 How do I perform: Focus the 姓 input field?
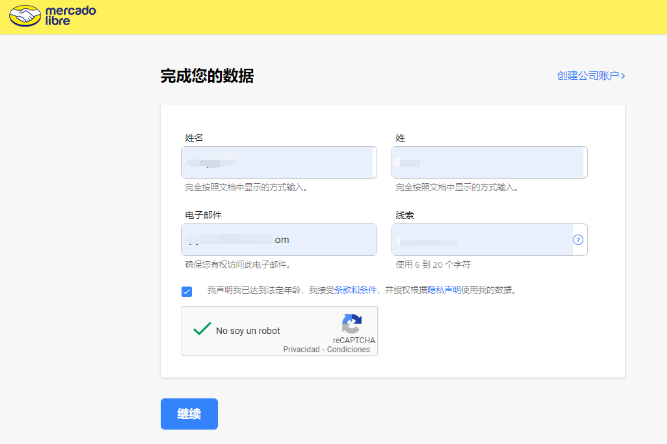(x=488, y=162)
